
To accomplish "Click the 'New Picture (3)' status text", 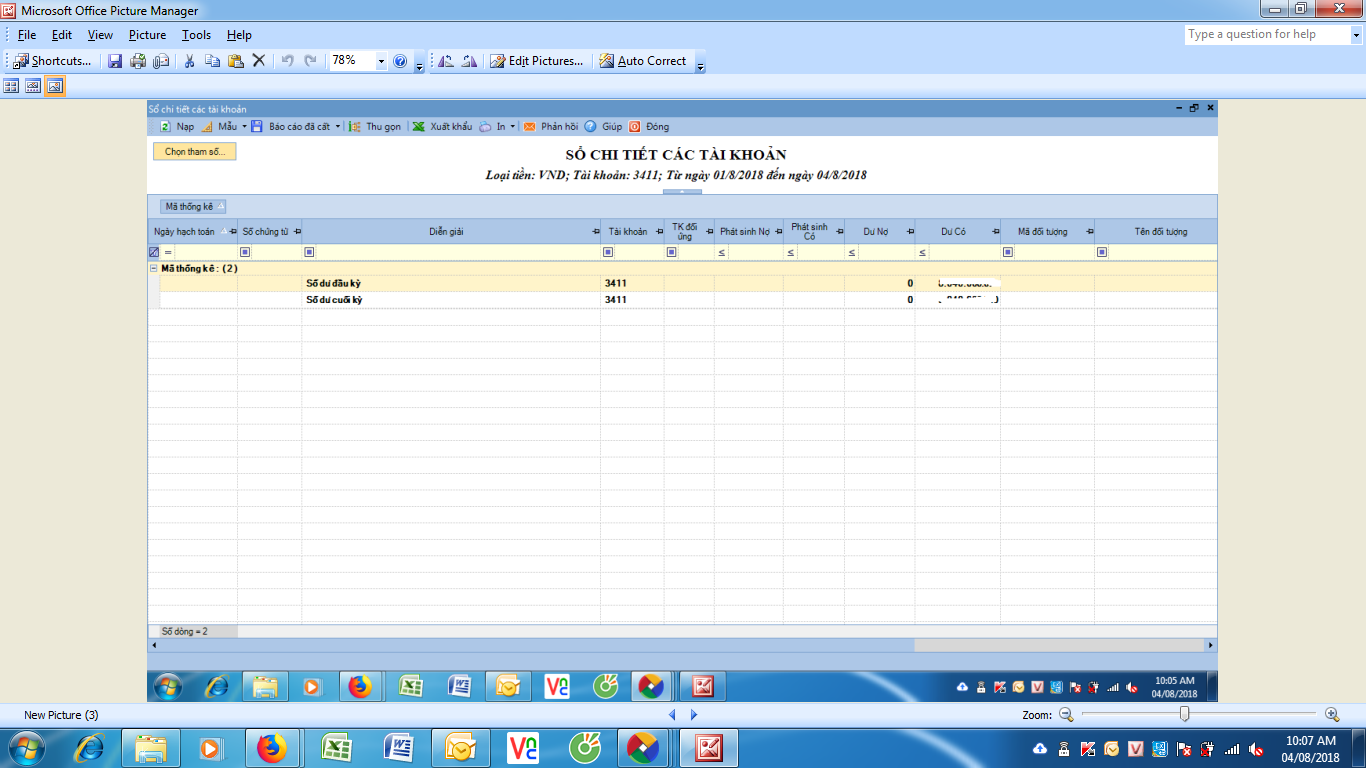I will (61, 715).
